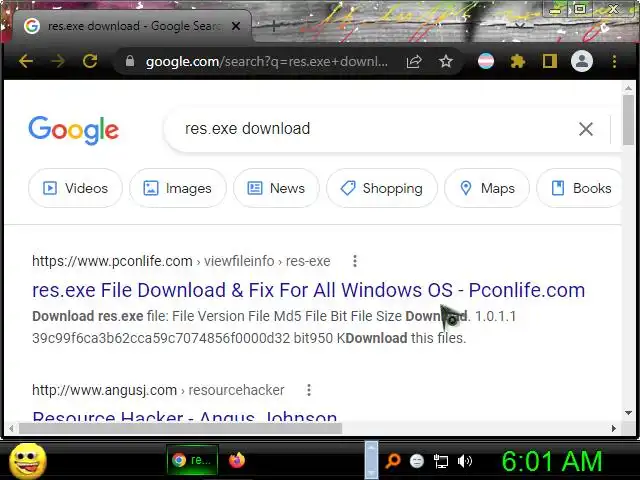Close the res.exe download Google Search tab
The height and width of the screenshot is (480, 640).
point(236,26)
